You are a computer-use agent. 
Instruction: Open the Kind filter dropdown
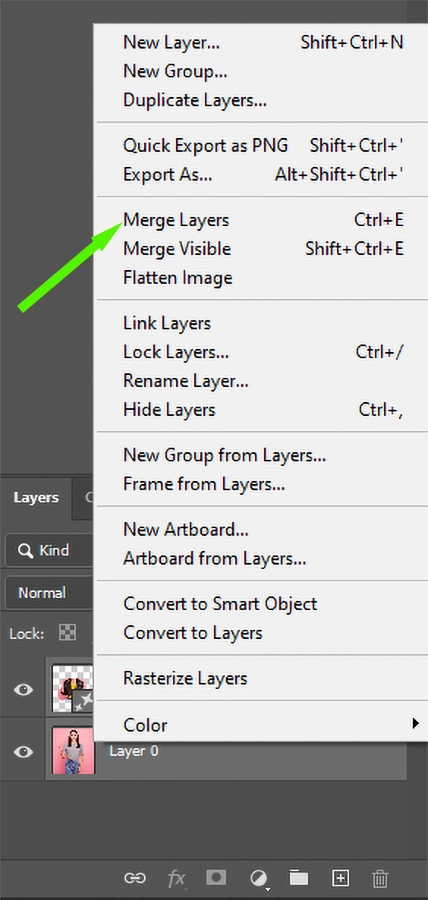point(49,550)
